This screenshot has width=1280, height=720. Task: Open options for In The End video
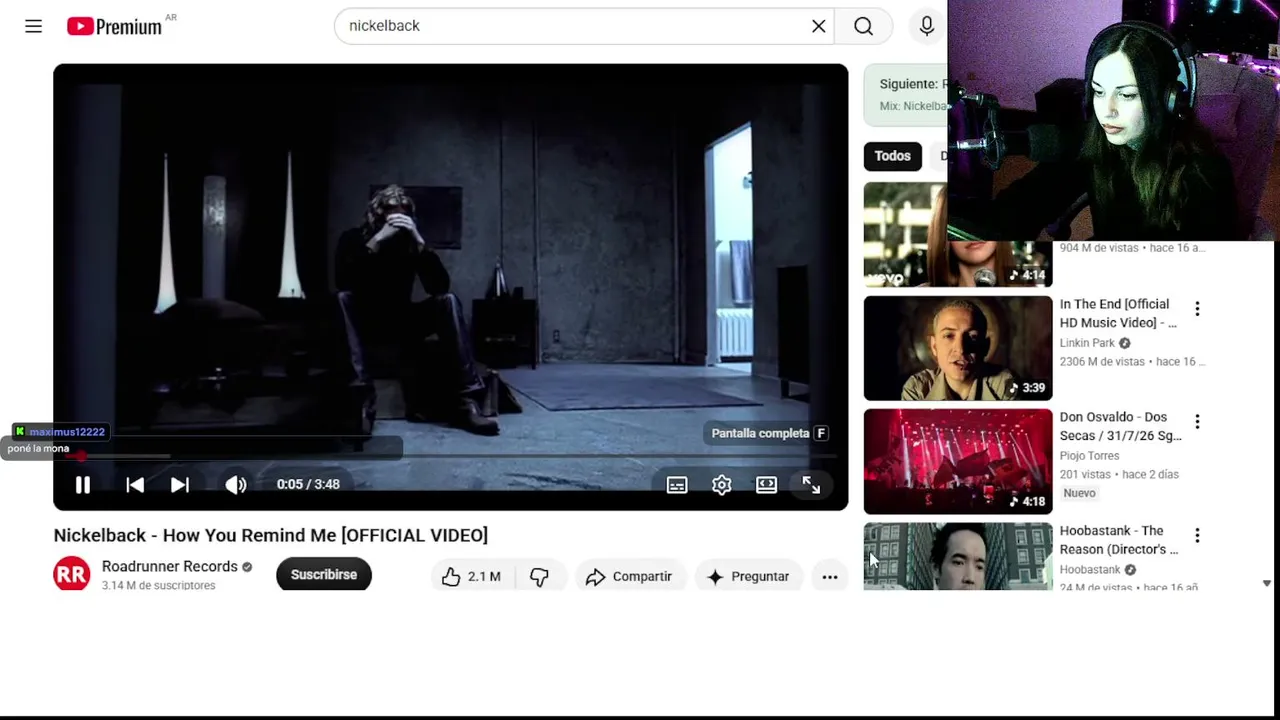tap(1197, 309)
